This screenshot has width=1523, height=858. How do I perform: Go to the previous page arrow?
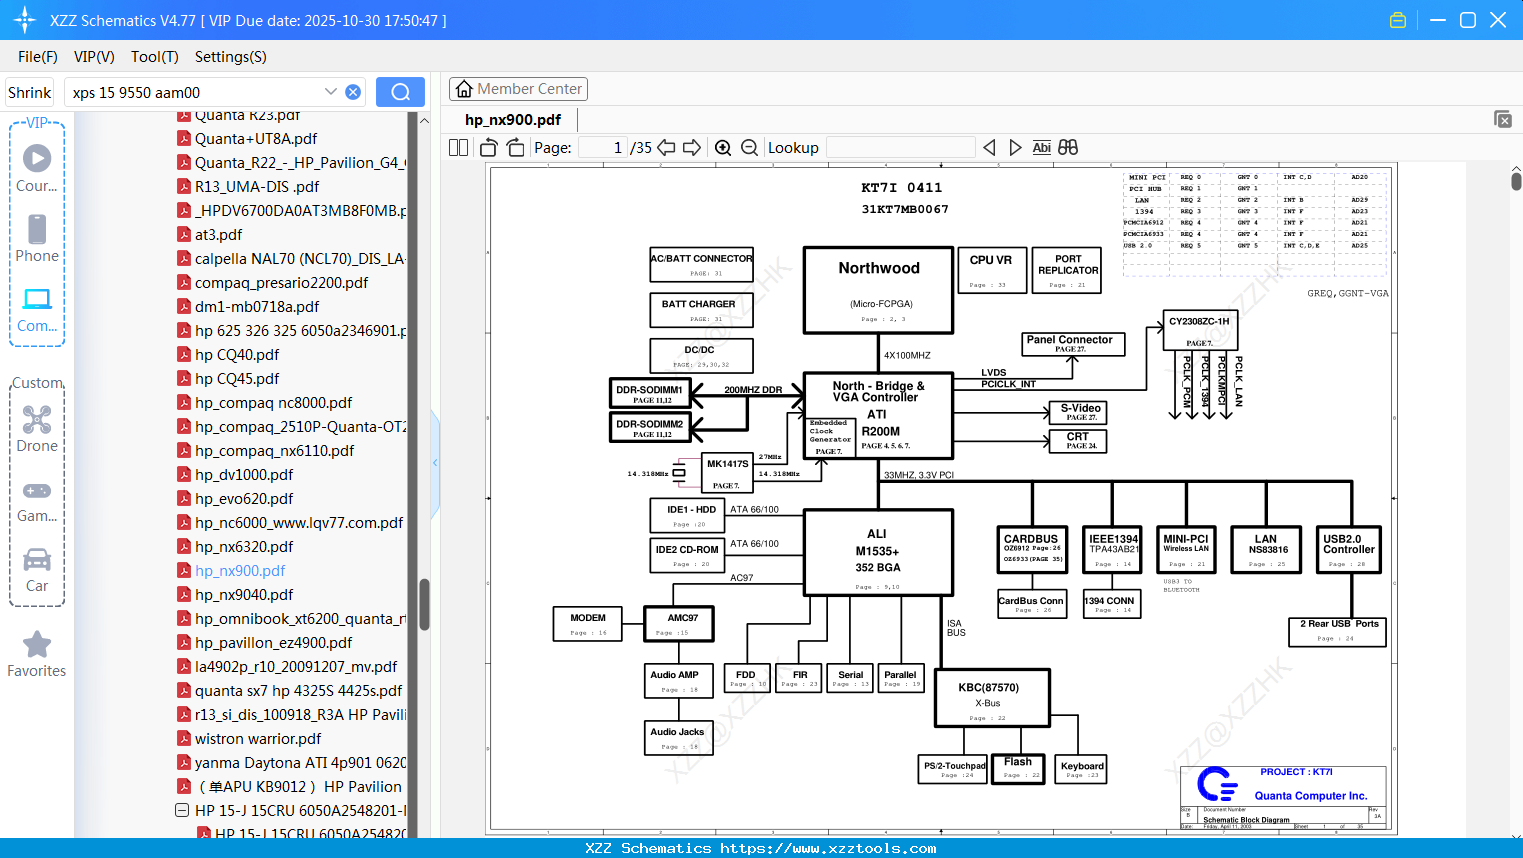click(666, 147)
